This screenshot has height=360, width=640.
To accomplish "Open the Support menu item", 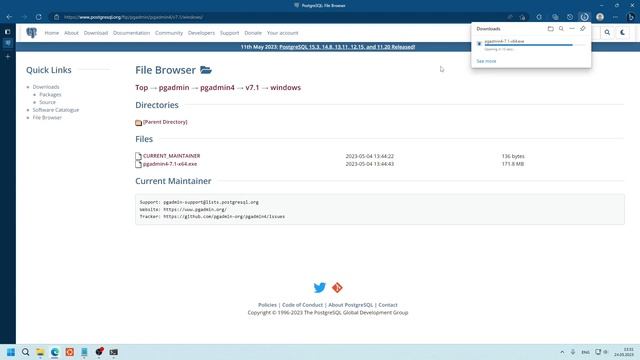I will click(229, 33).
